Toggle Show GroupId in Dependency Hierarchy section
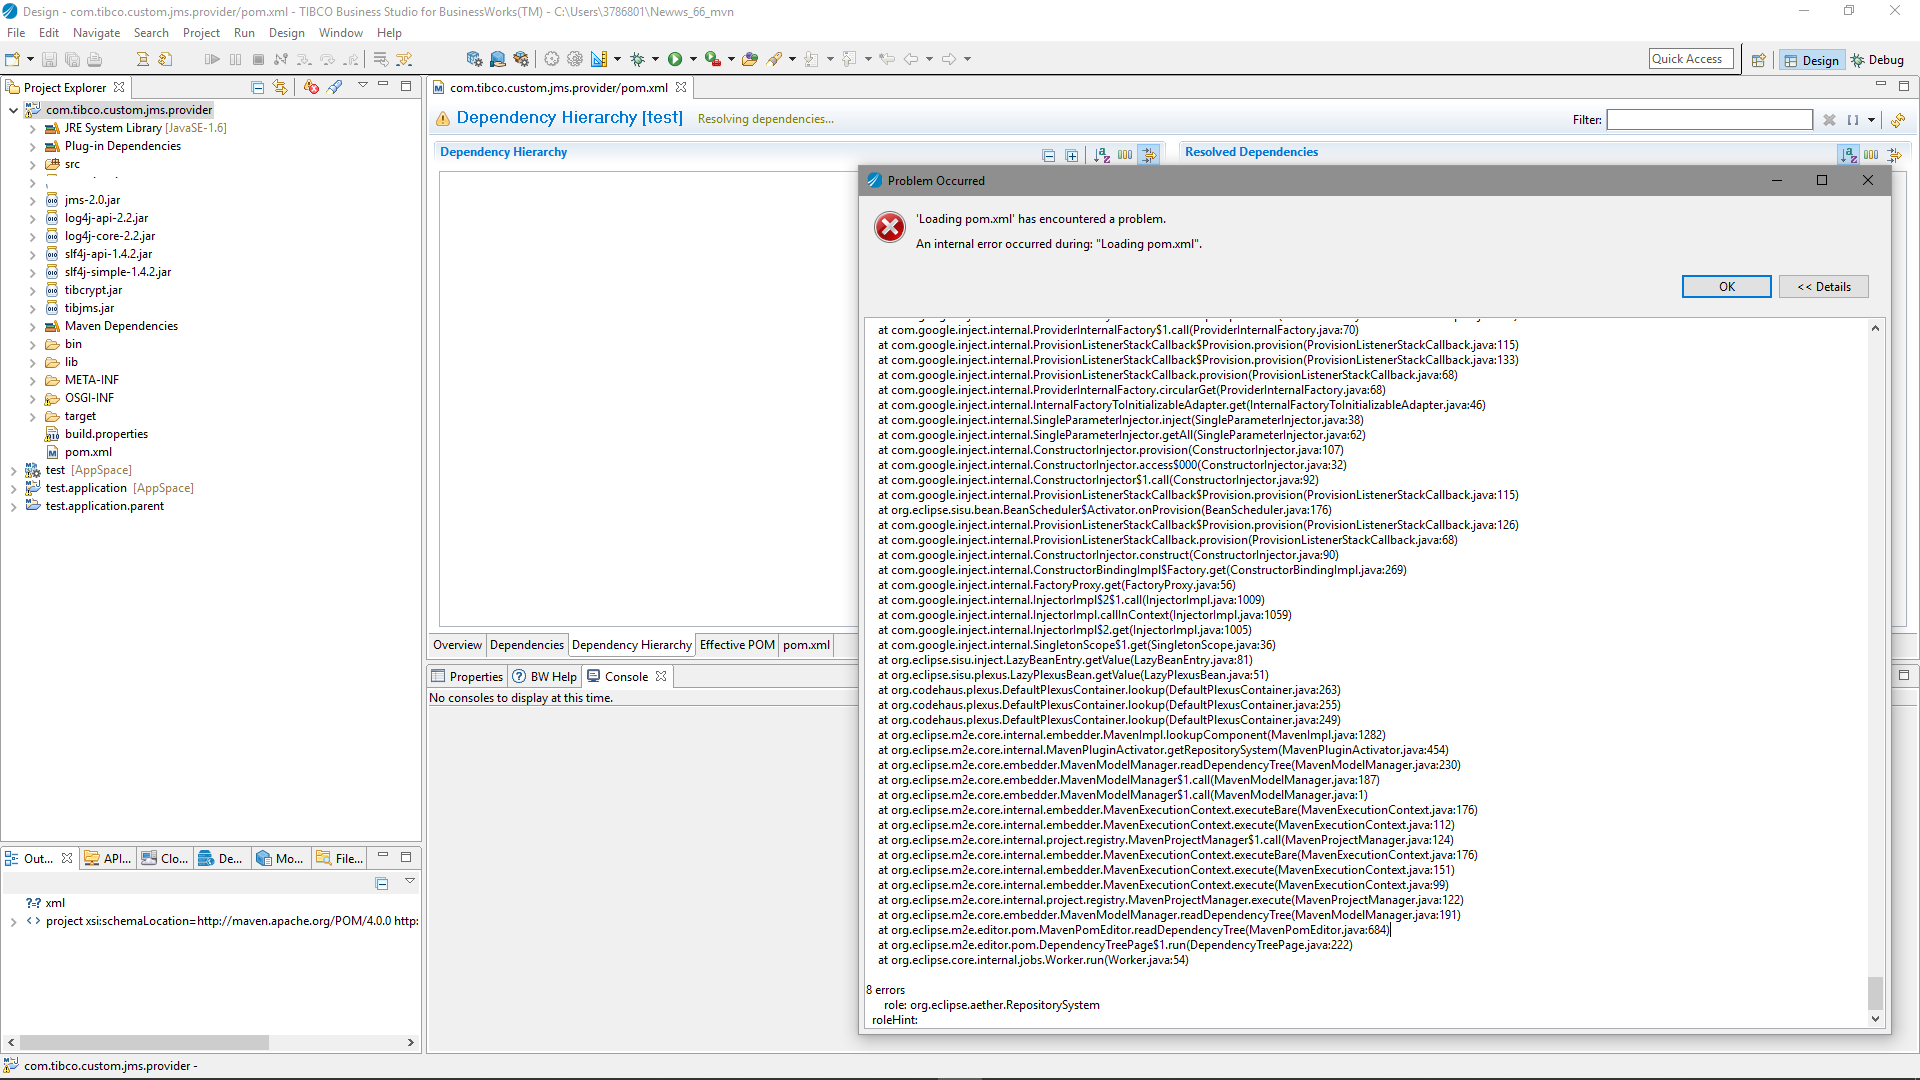 (1125, 155)
